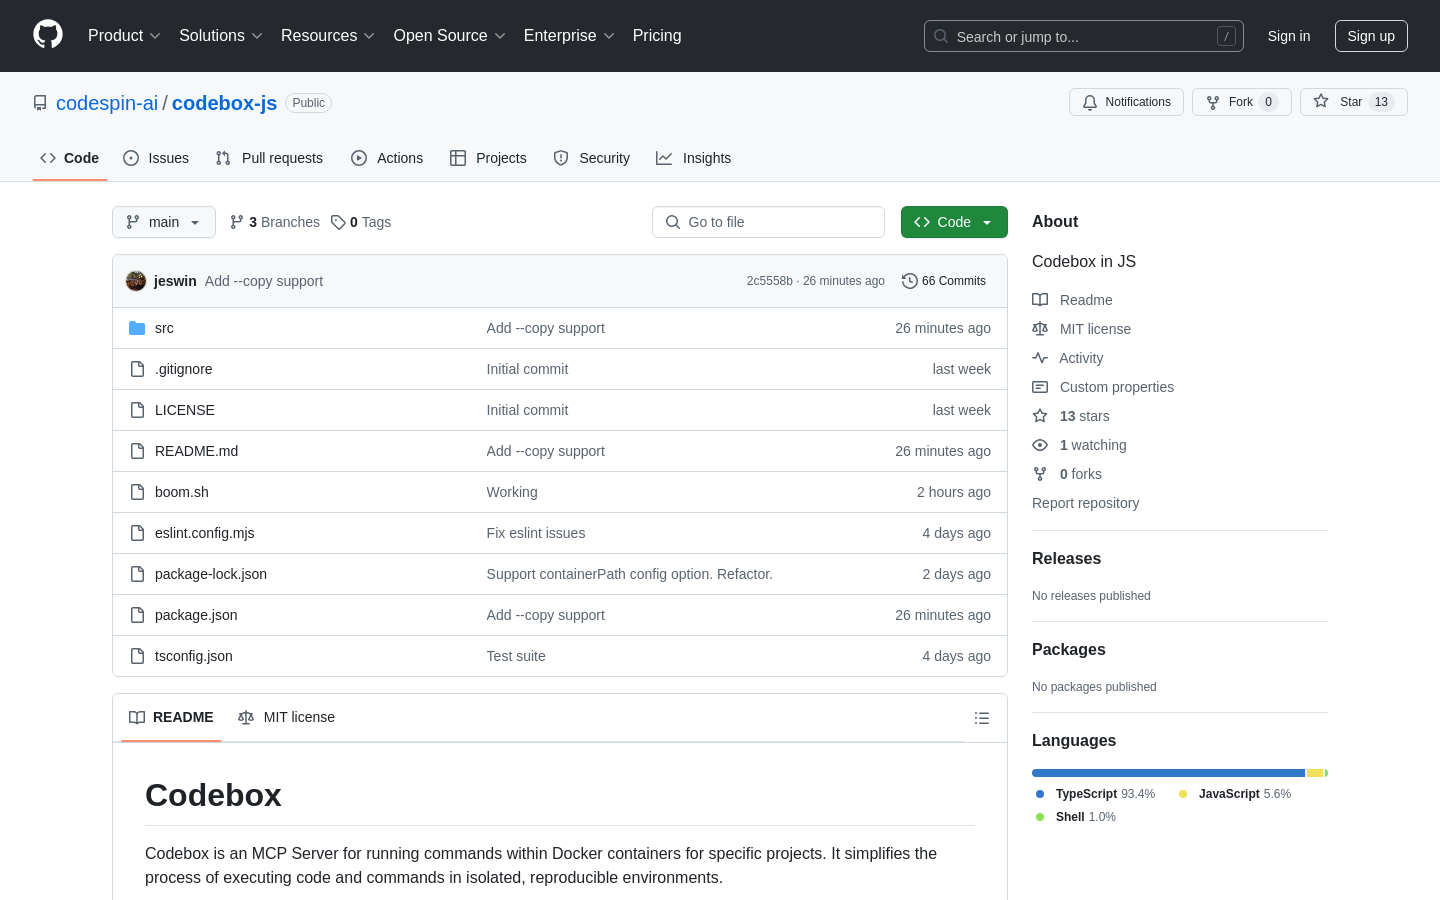
Task: Click the TypeScript 93.4% language link
Action: (x=1095, y=794)
